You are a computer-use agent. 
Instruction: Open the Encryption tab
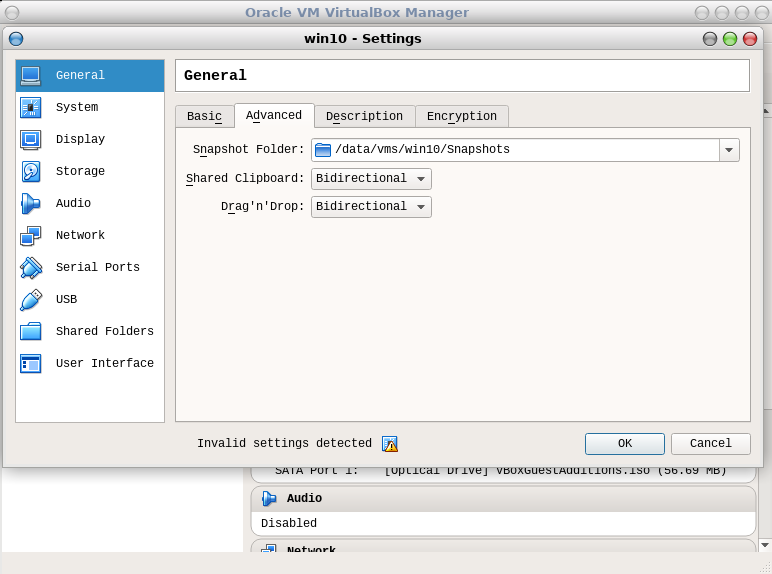point(462,116)
